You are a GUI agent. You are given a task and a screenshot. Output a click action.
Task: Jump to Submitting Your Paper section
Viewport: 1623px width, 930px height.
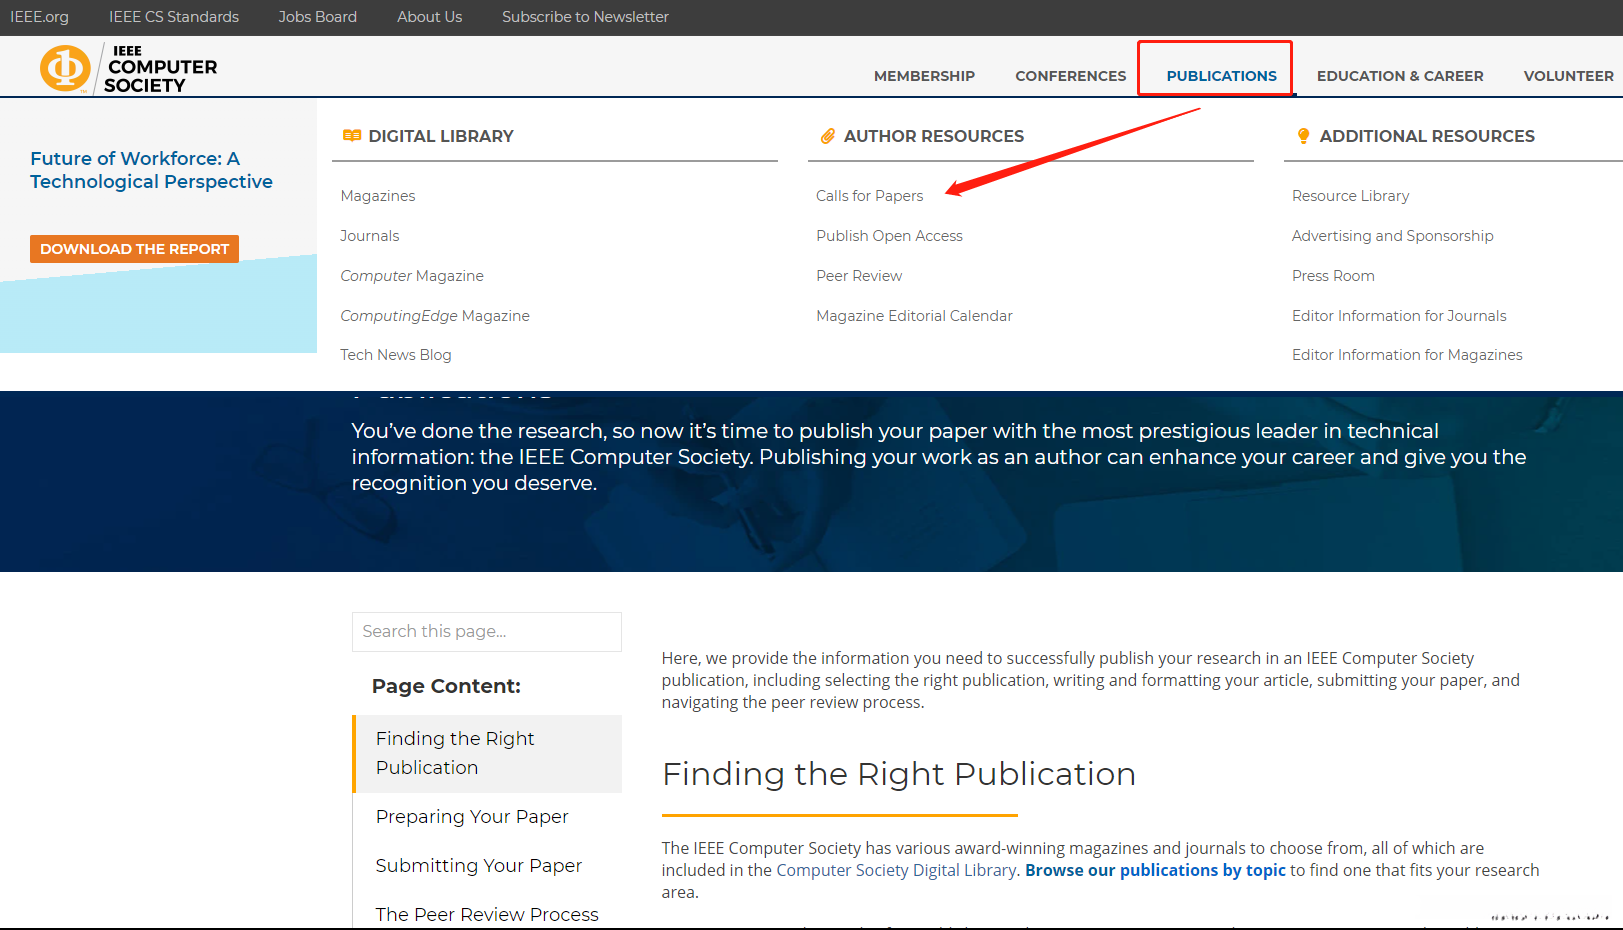[x=479, y=866]
